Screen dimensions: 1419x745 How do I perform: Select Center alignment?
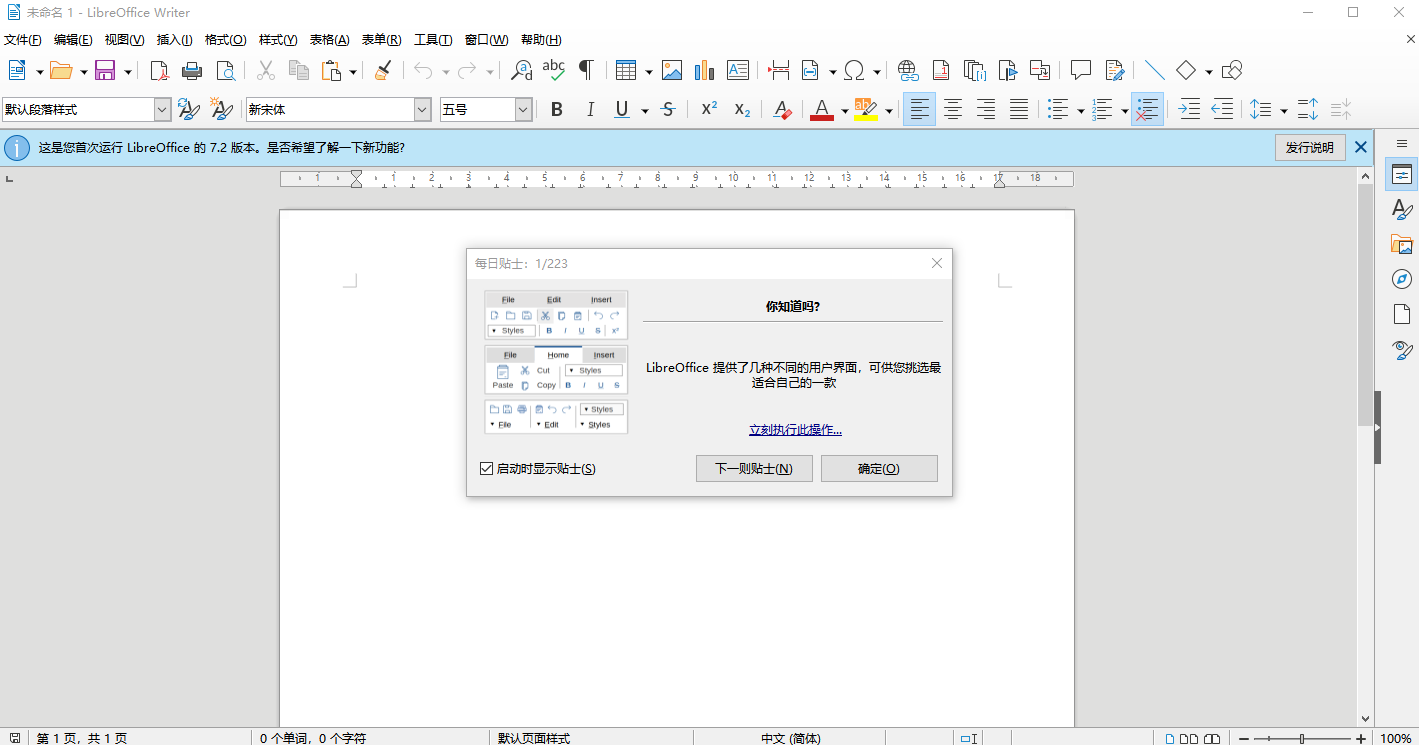pos(953,110)
